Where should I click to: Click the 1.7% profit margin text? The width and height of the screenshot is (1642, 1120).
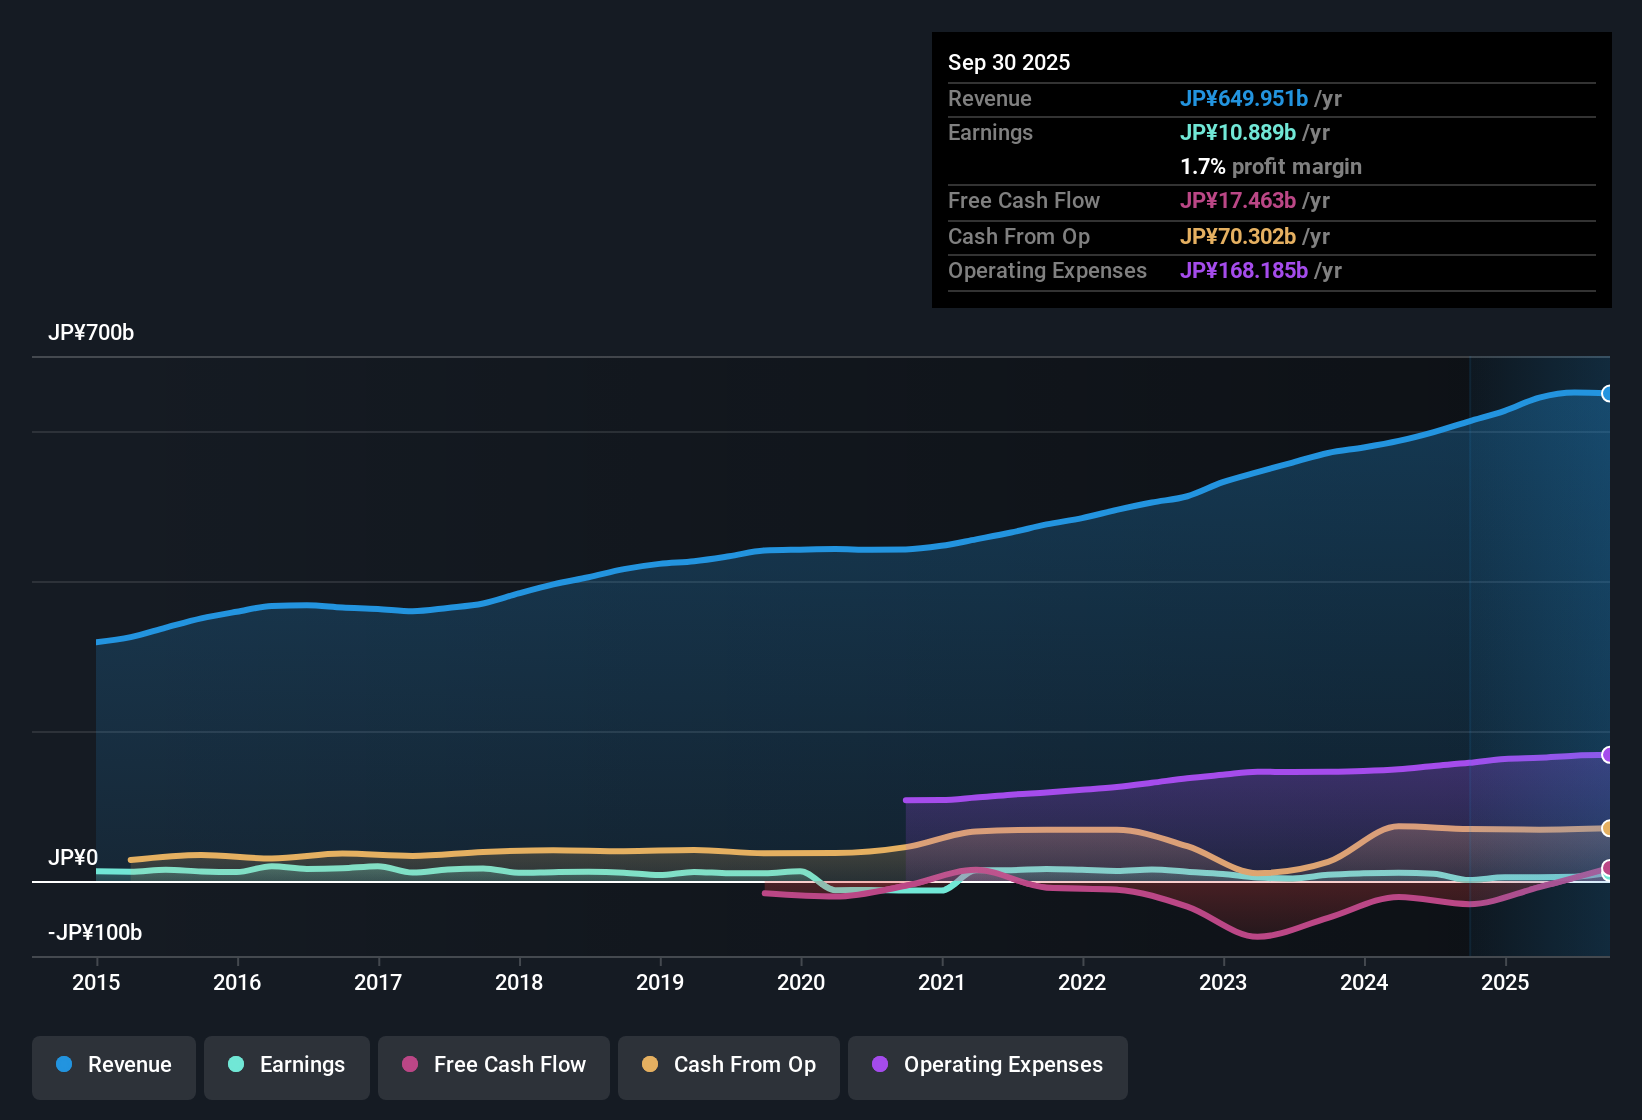point(1271,166)
